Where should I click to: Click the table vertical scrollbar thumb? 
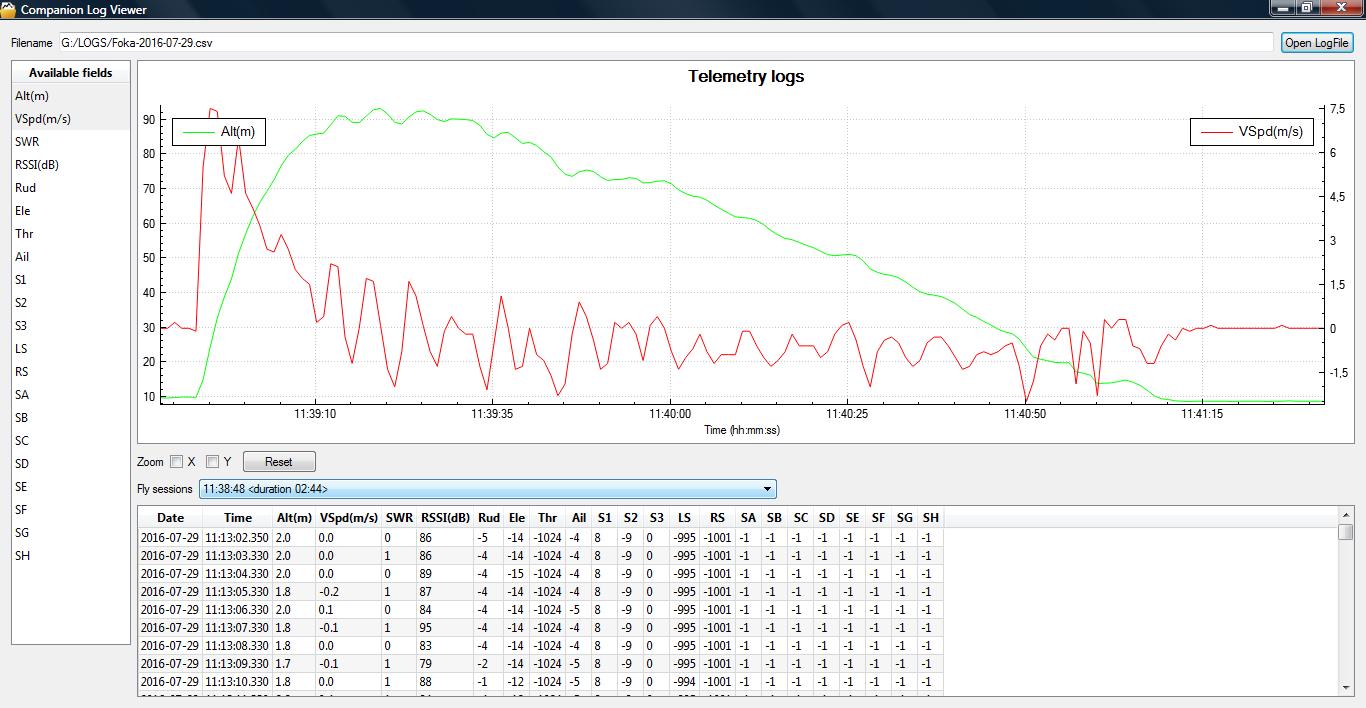coord(1345,531)
